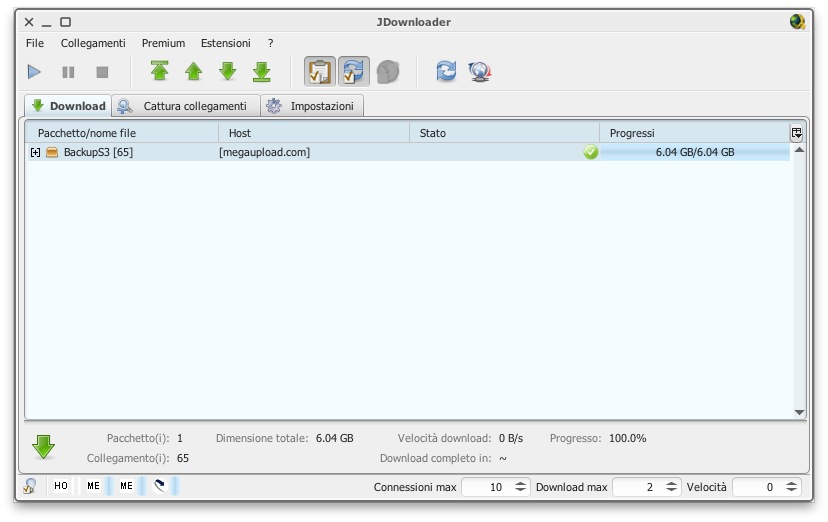Open the Impostazioni tab

coord(312,106)
